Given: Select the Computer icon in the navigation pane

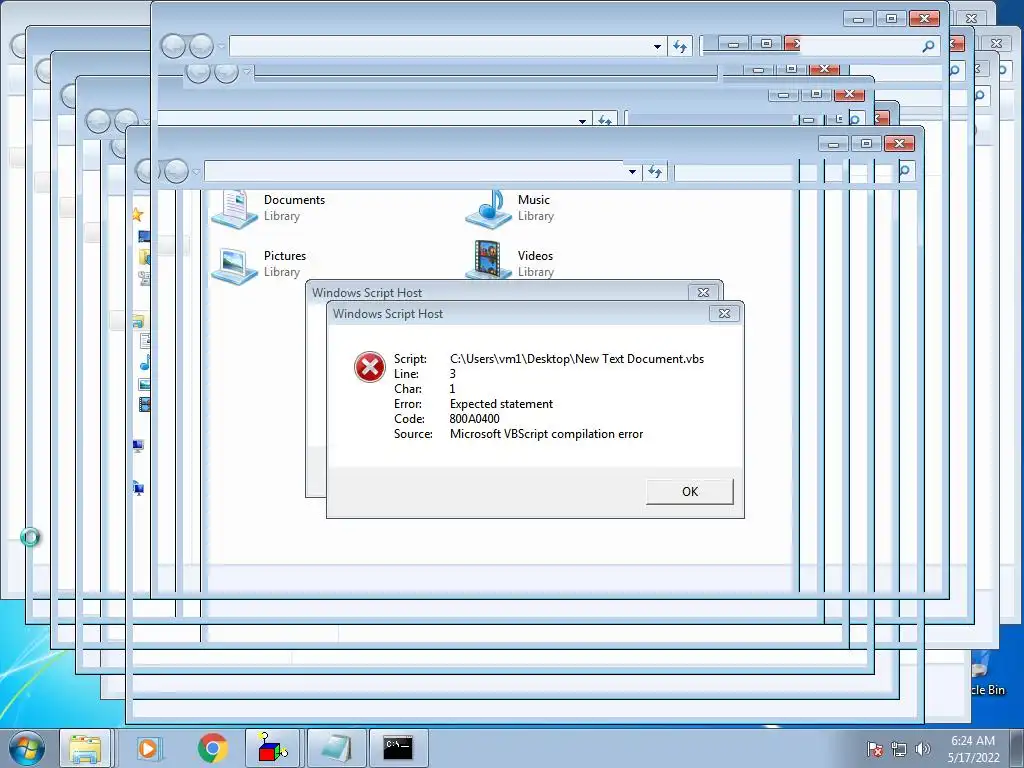Looking at the screenshot, I should (x=138, y=446).
